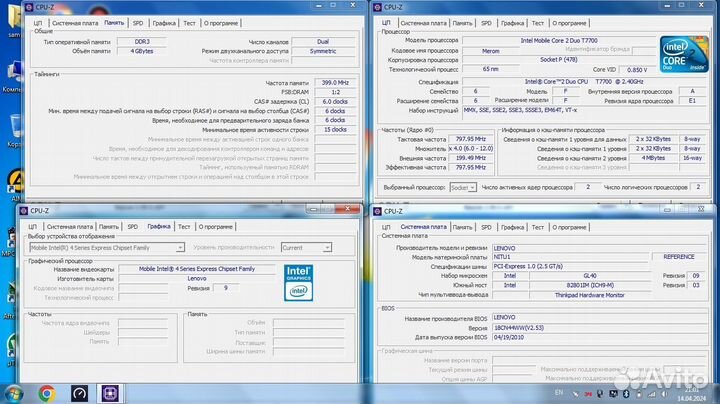Select Системная плата tab in Графика window
Image resolution: width=720 pixels, height=404 pixels.
coord(69,227)
